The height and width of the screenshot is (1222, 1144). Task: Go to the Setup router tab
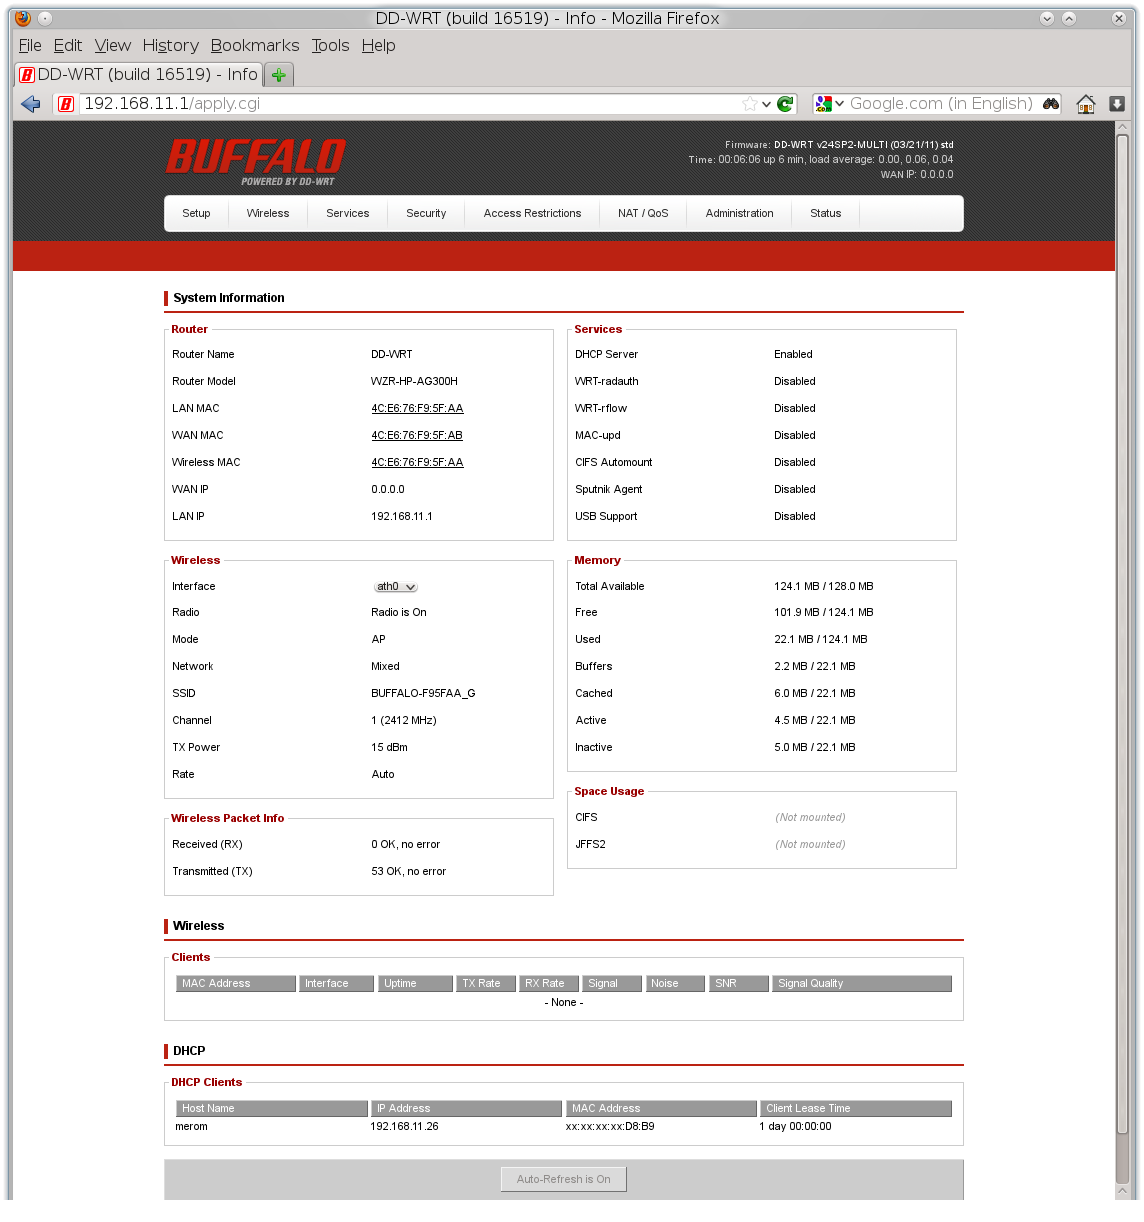tap(196, 214)
